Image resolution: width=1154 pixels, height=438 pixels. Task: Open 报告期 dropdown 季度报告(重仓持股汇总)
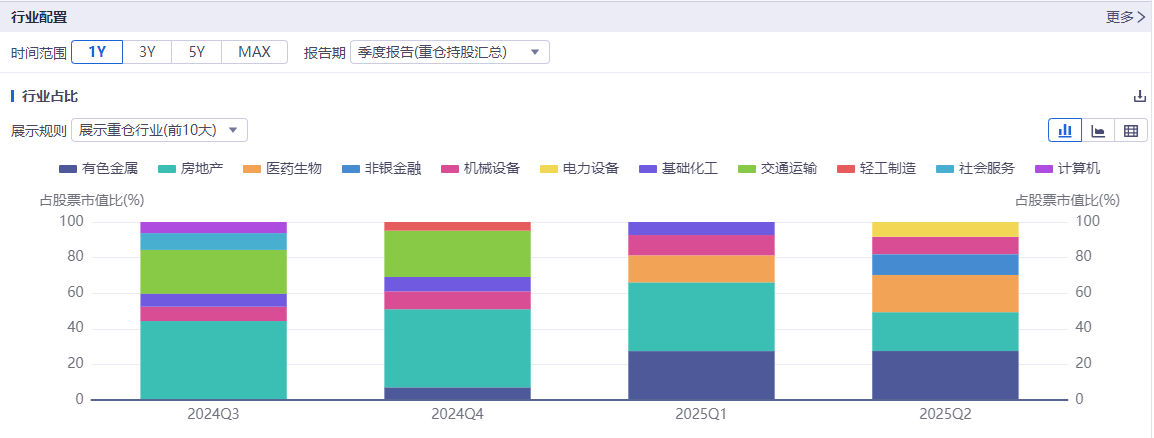tap(450, 52)
